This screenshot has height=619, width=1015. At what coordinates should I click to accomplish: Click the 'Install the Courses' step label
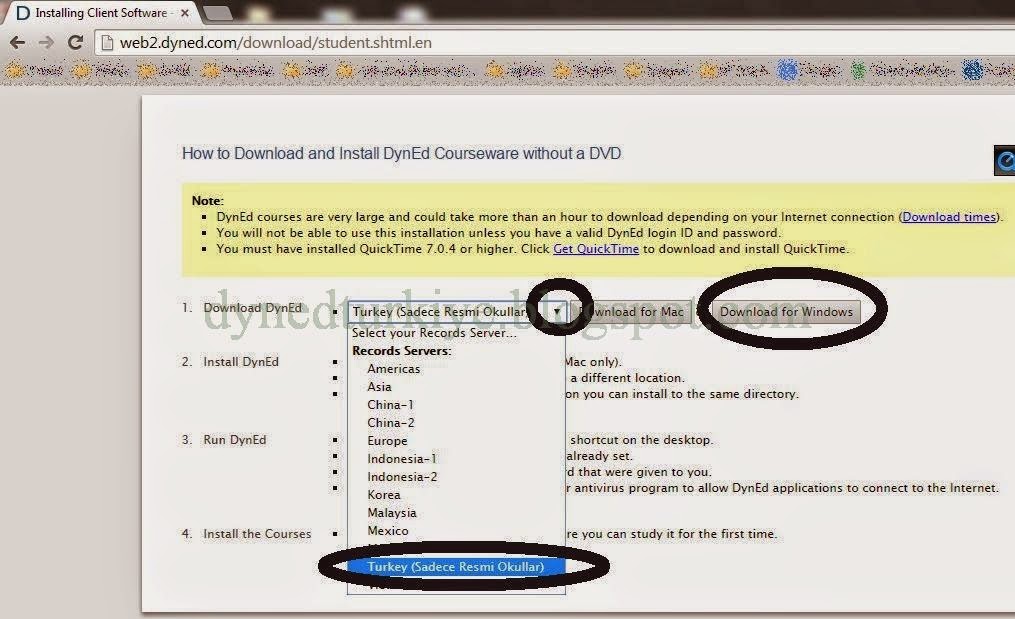coord(257,534)
